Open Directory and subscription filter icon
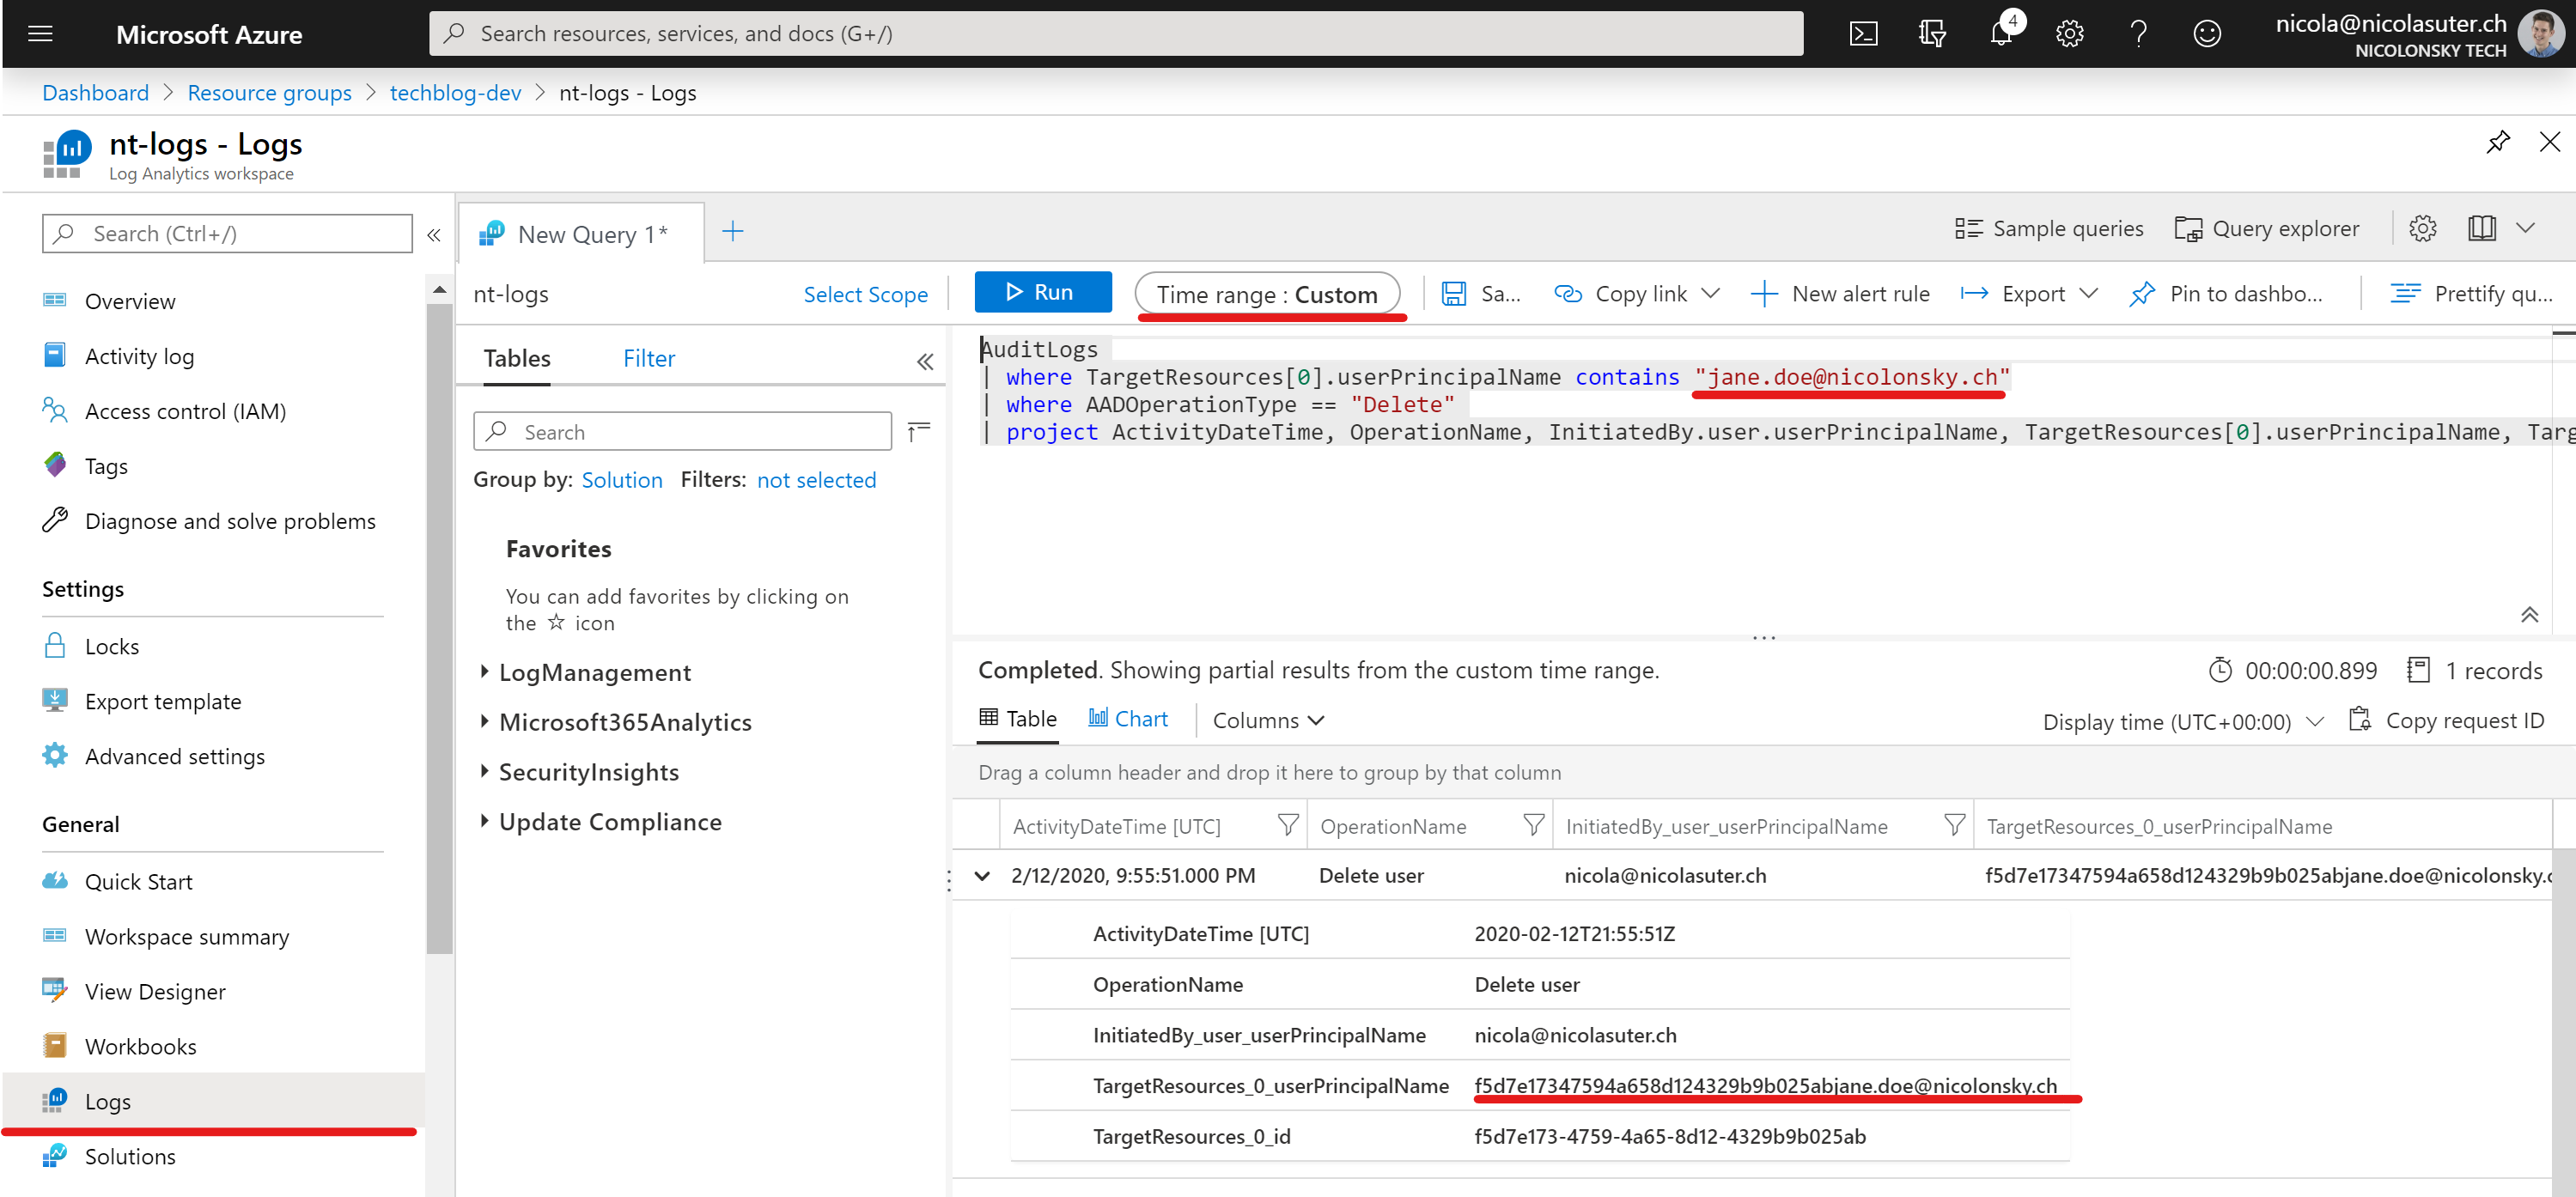 pyautogui.click(x=1932, y=34)
